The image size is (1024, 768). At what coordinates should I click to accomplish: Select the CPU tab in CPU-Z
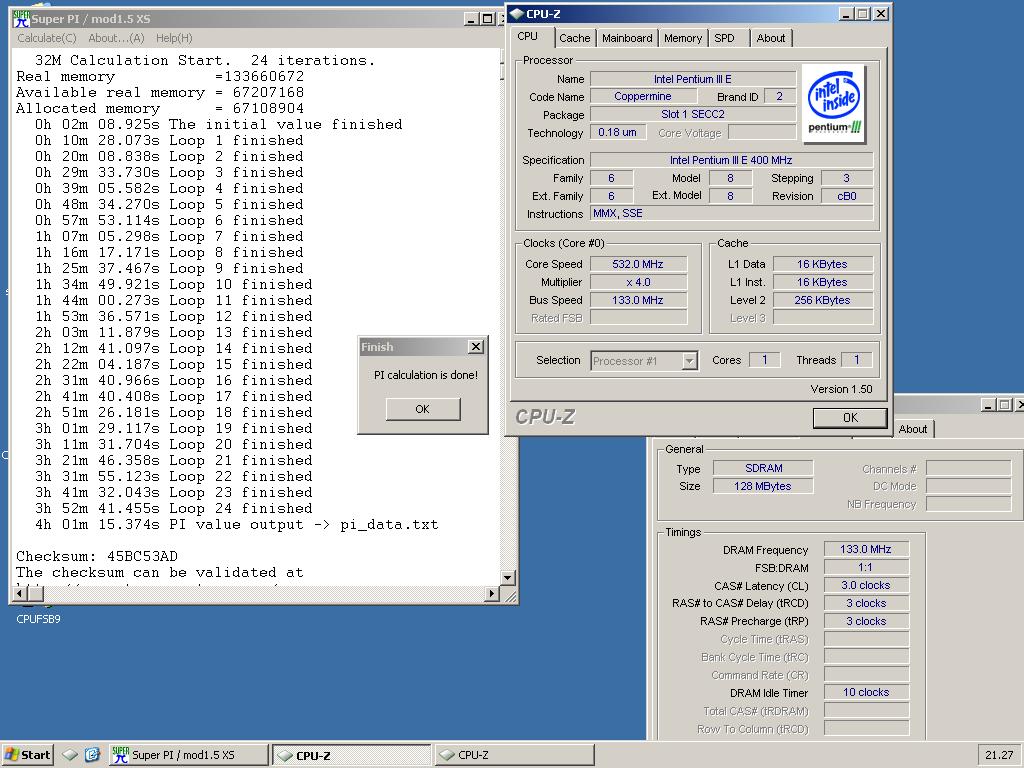tap(528, 37)
